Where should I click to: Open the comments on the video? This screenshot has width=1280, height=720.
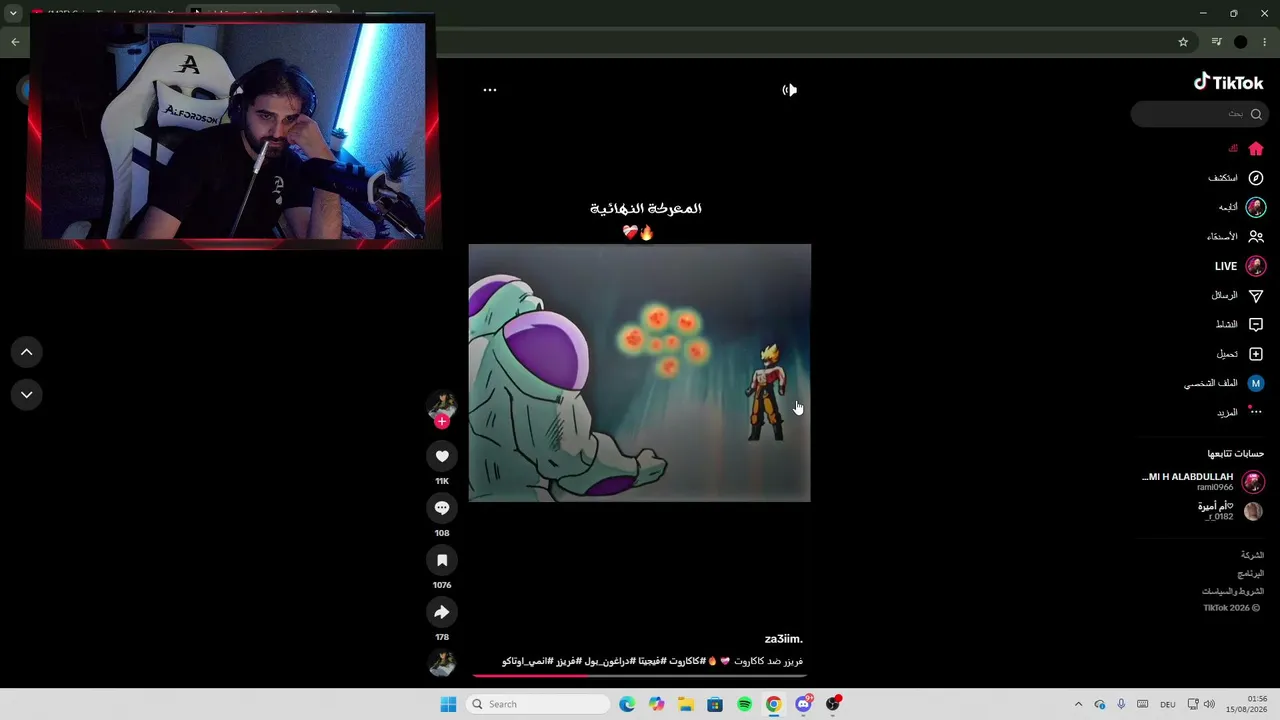pos(442,508)
